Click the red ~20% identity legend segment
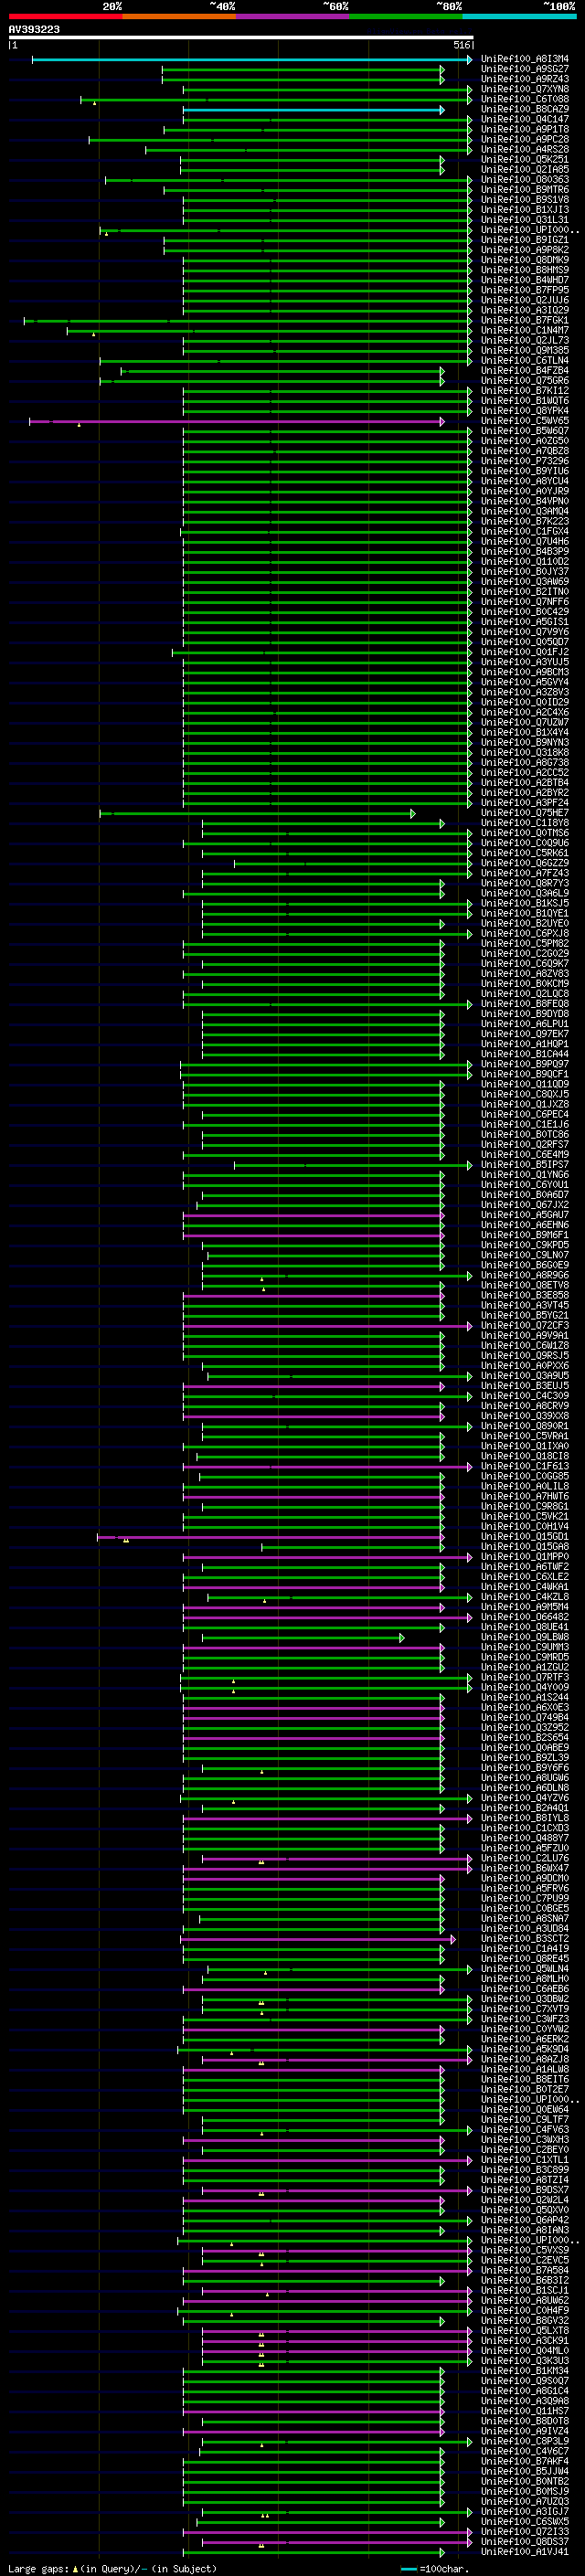 point(65,16)
